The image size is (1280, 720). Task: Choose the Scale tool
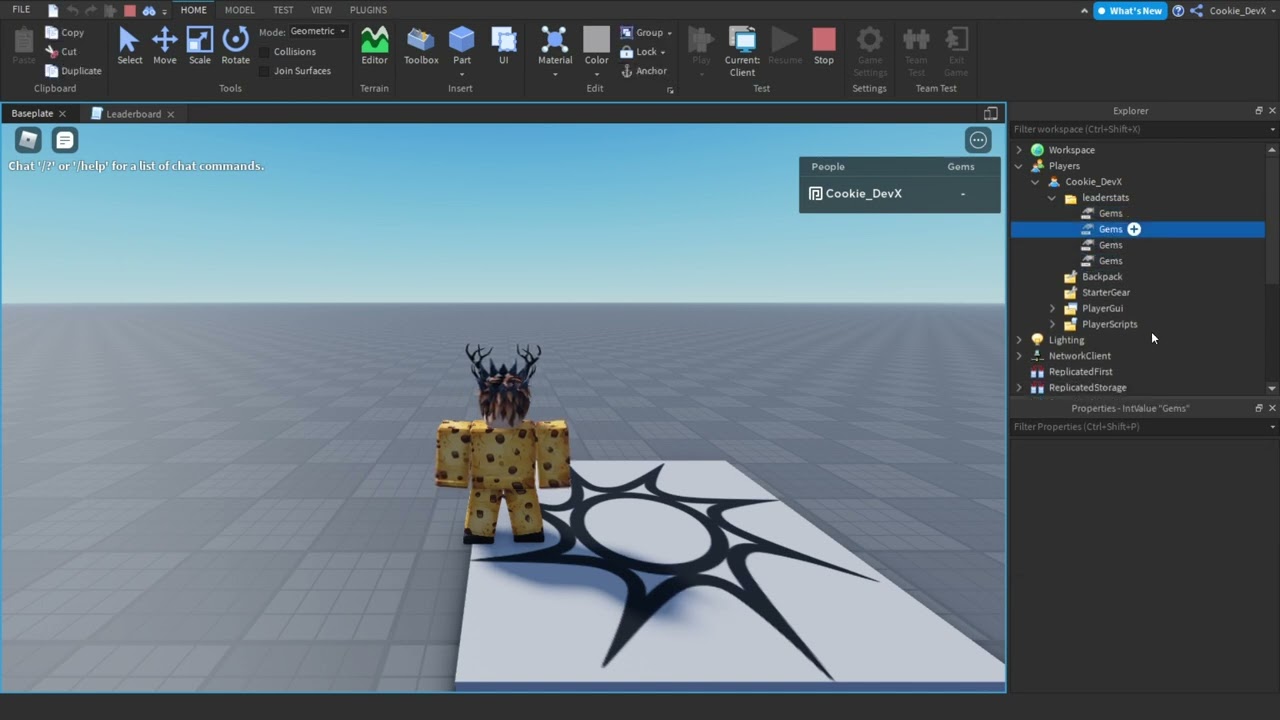click(200, 47)
